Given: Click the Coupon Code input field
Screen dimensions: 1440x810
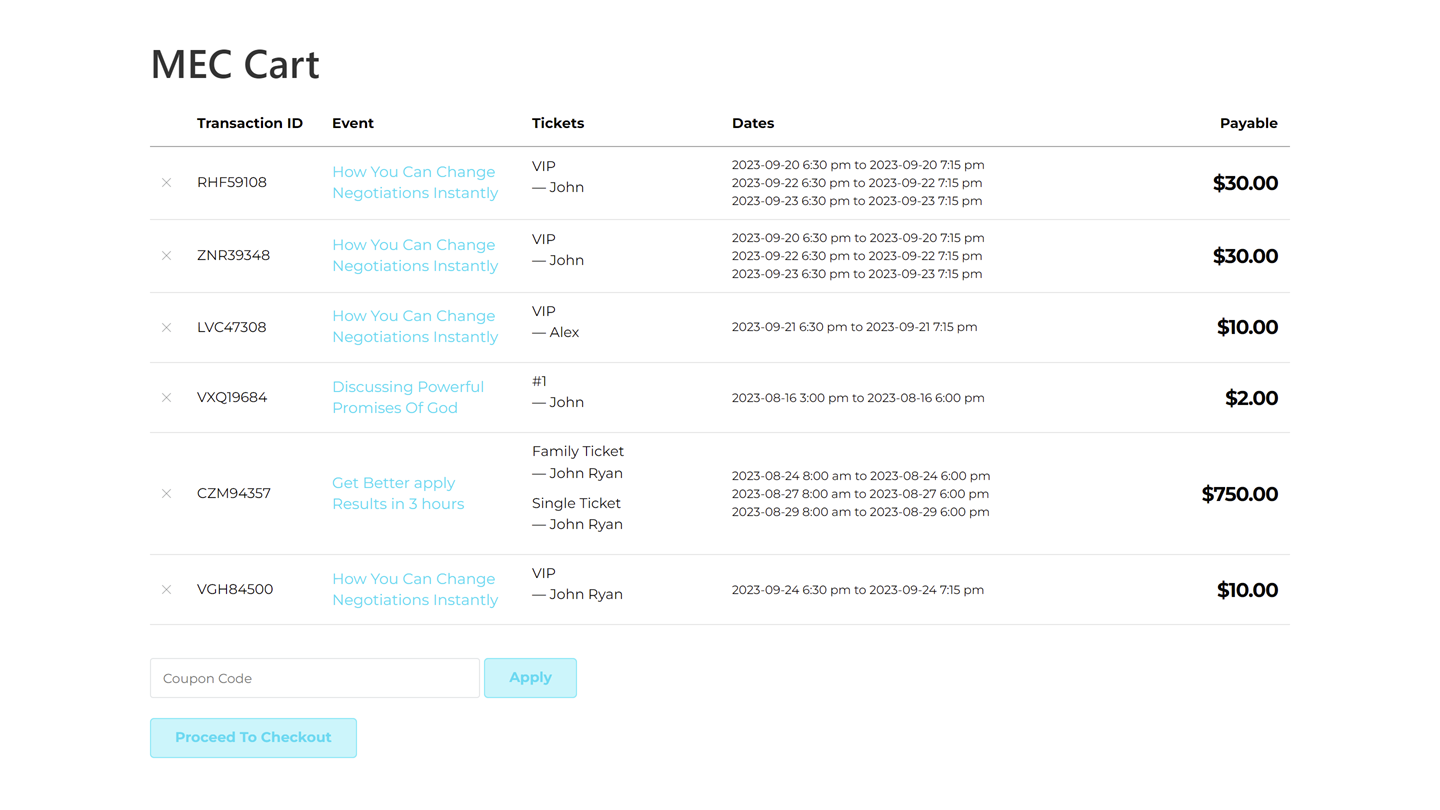Looking at the screenshot, I should point(315,678).
